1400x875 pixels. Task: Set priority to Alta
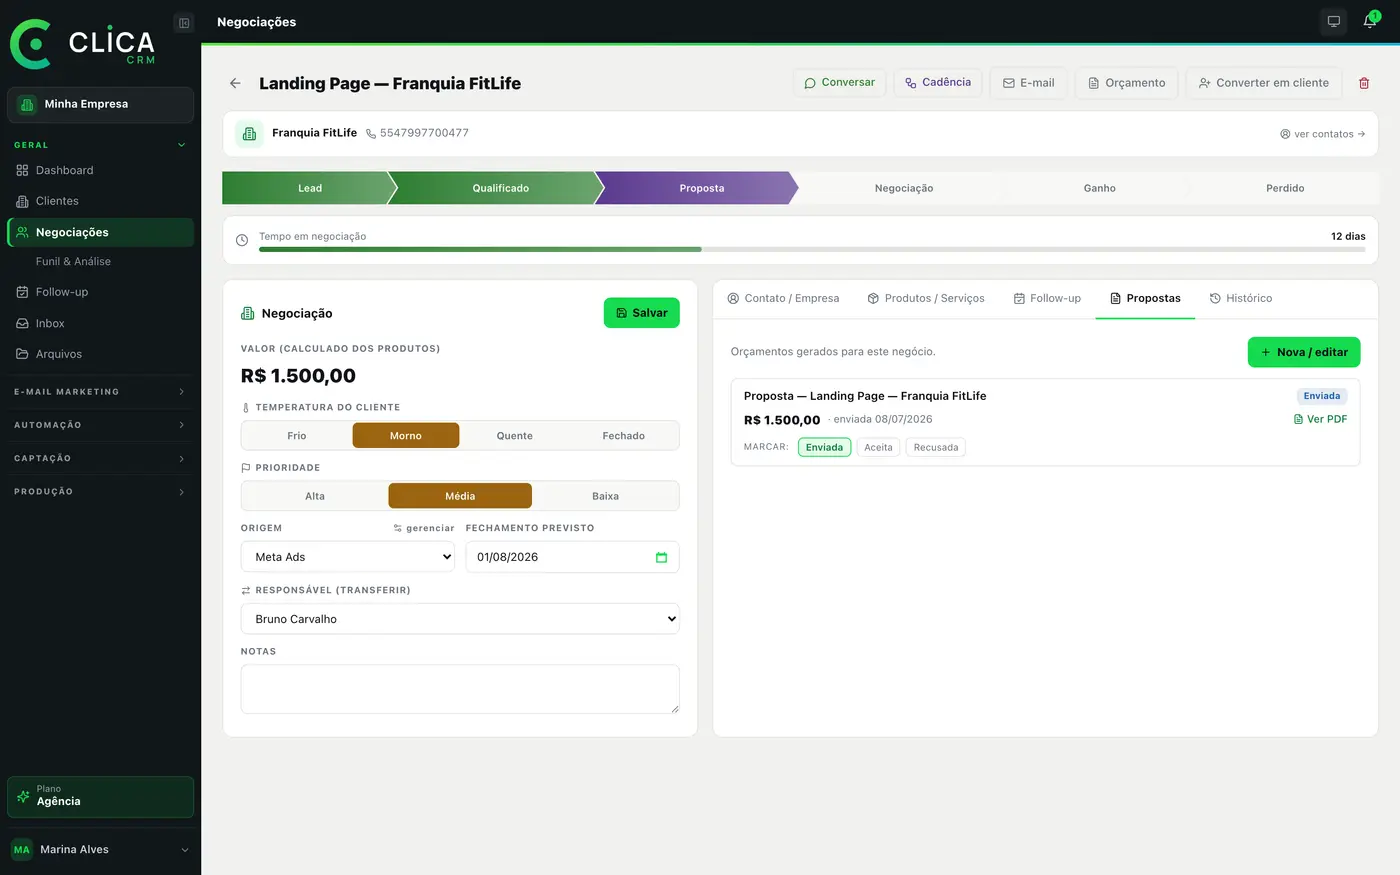(315, 496)
